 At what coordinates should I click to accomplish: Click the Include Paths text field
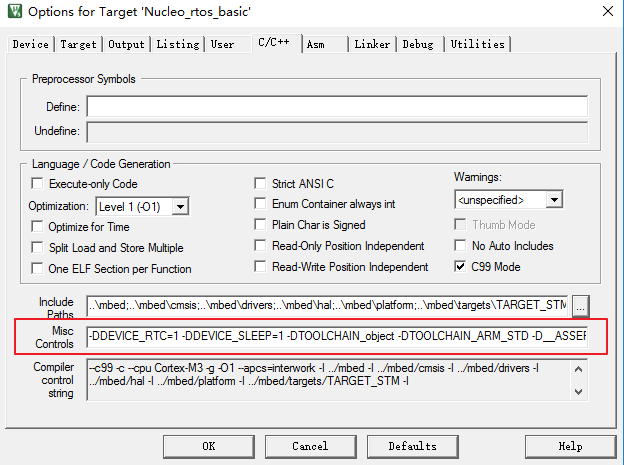[327, 306]
